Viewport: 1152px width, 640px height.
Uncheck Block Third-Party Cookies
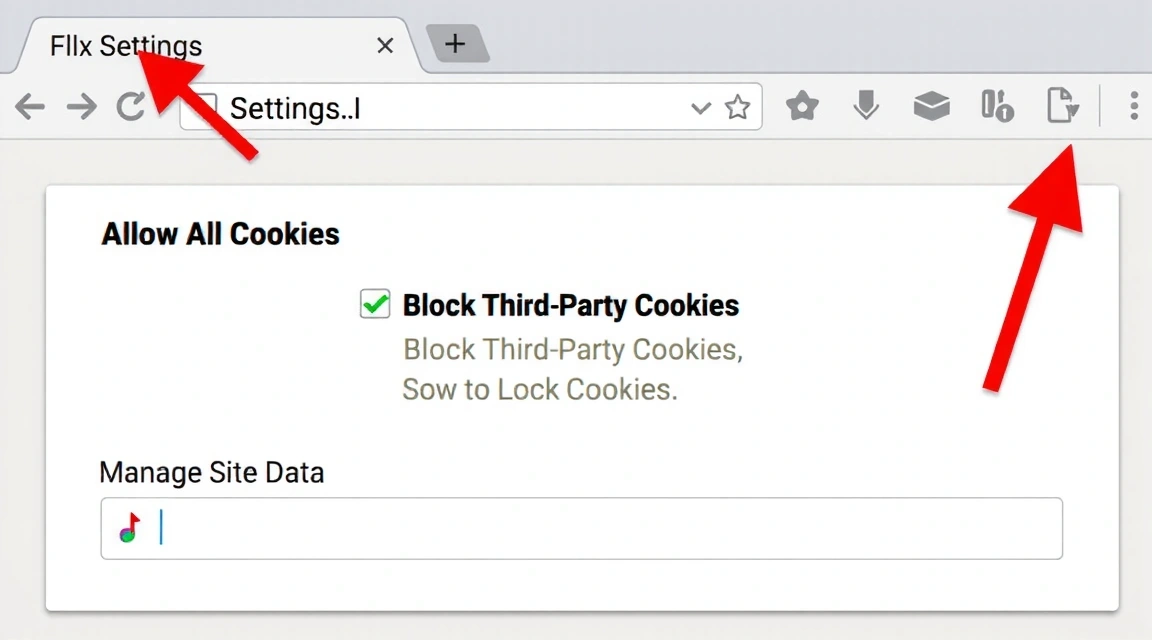[374, 304]
